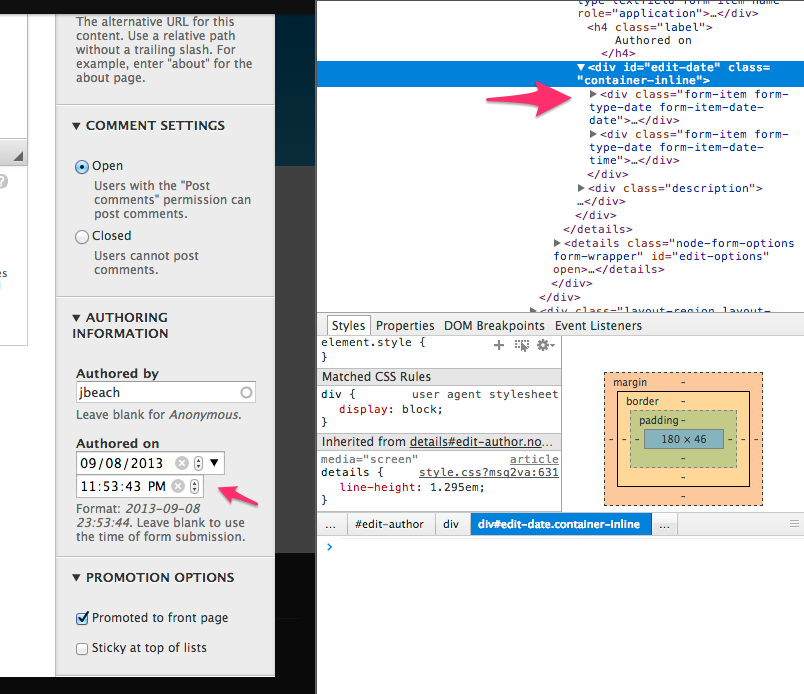804x694 pixels.
Task: Open styles settings gear icon
Action: point(545,345)
